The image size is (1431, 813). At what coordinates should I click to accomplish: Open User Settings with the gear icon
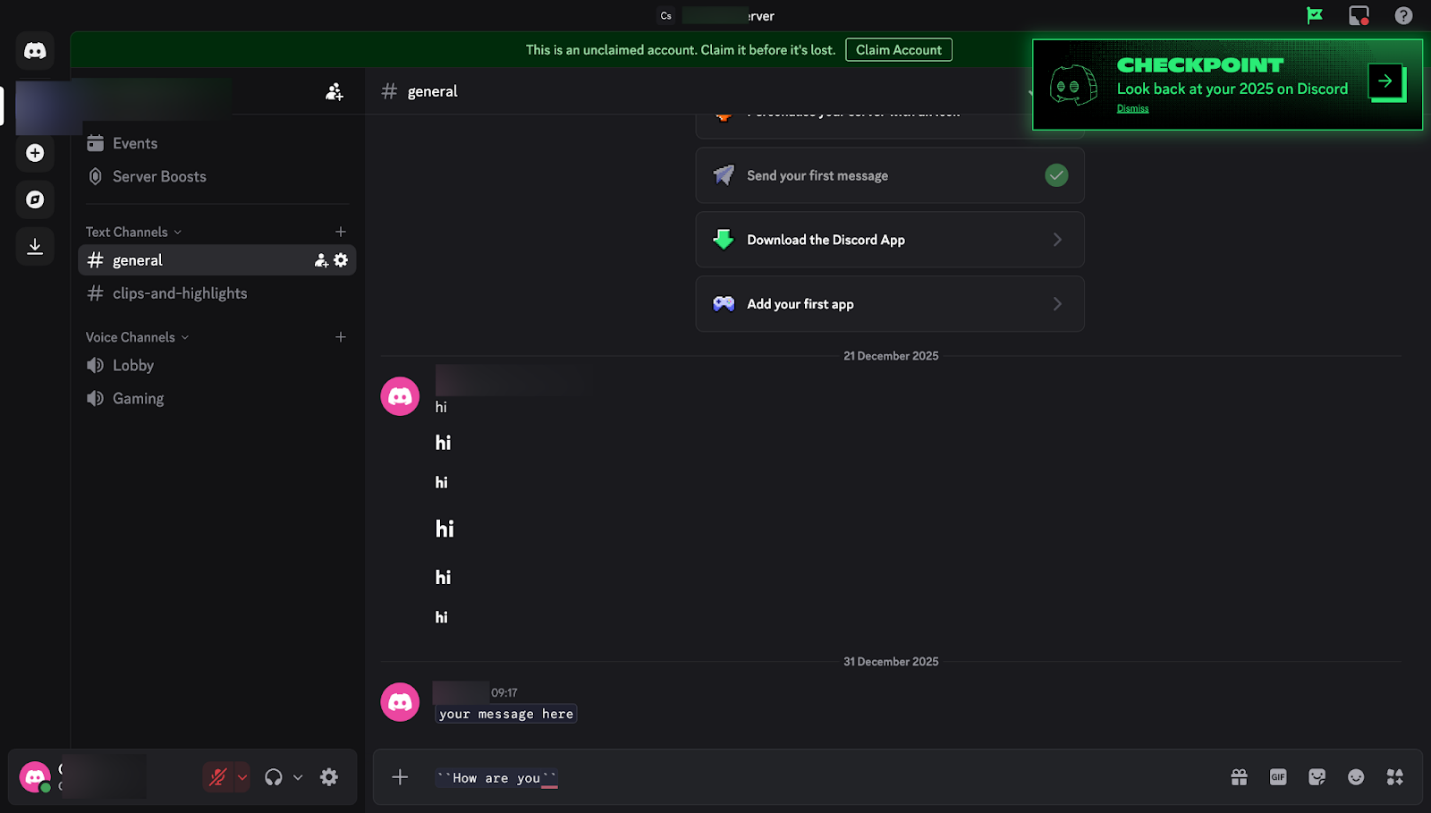(x=329, y=777)
